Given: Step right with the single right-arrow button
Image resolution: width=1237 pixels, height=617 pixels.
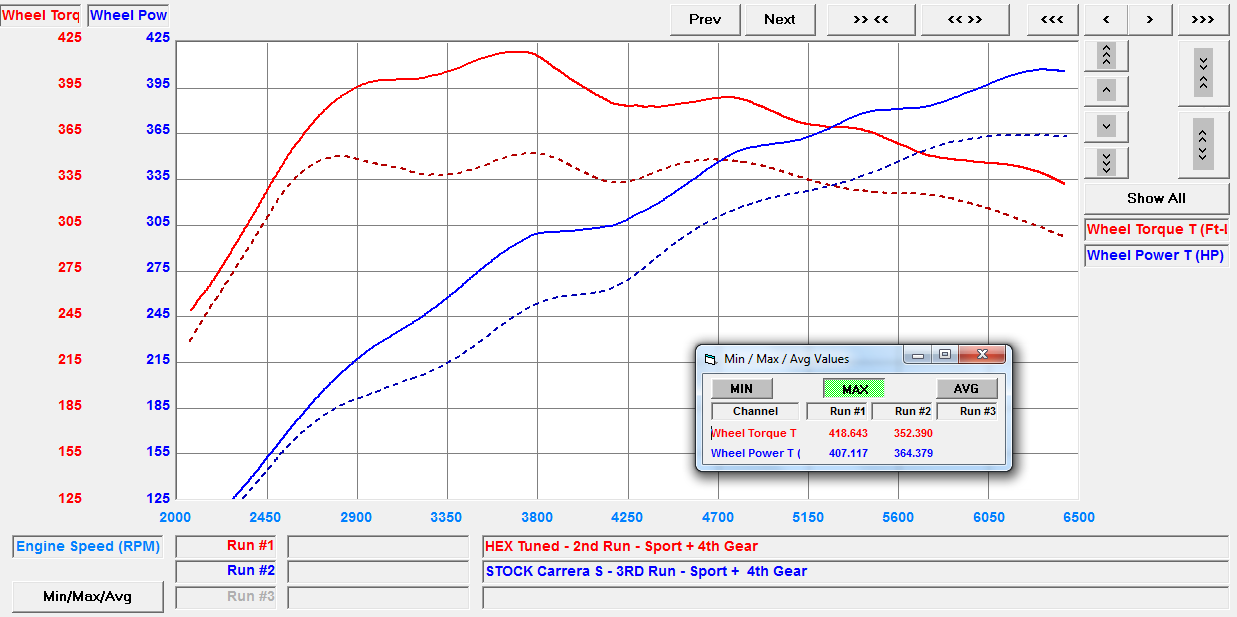Looking at the screenshot, I should point(1150,19).
